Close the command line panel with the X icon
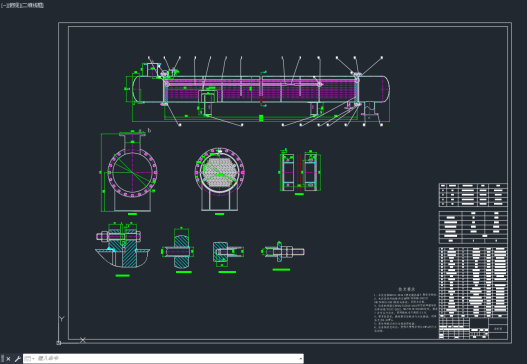 coord(8,359)
